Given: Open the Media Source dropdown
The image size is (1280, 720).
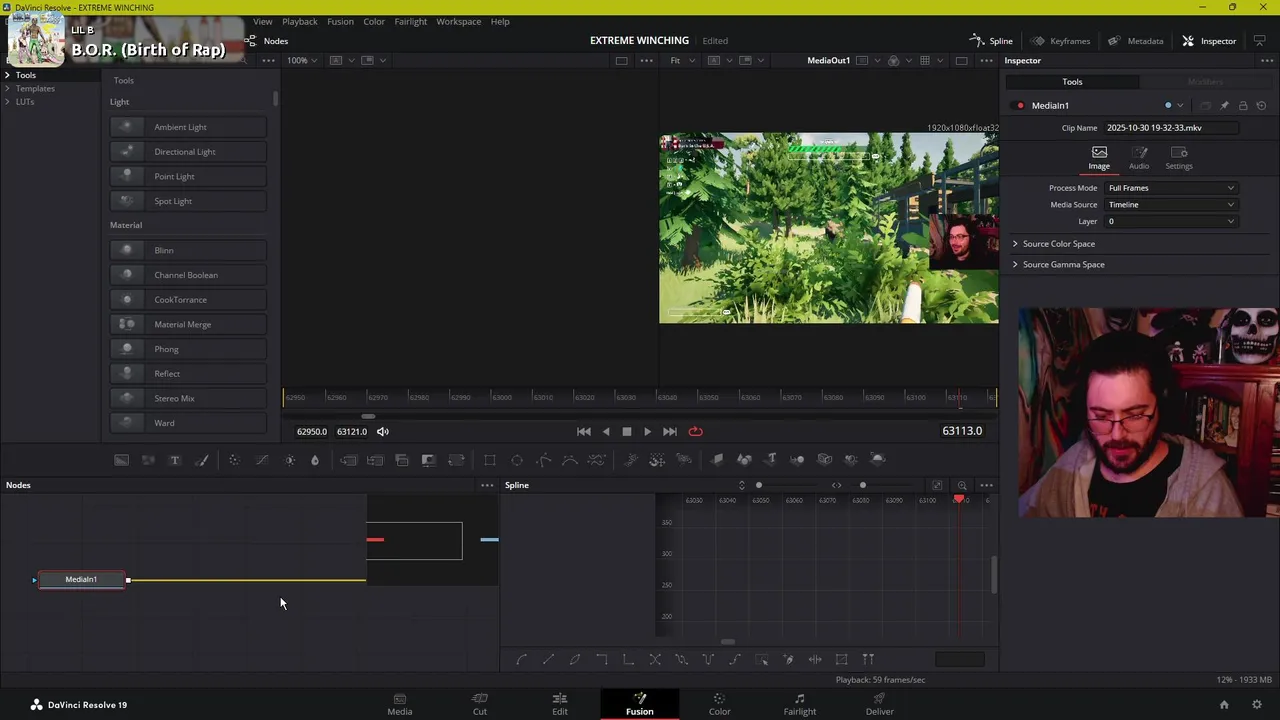Looking at the screenshot, I should (1171, 205).
